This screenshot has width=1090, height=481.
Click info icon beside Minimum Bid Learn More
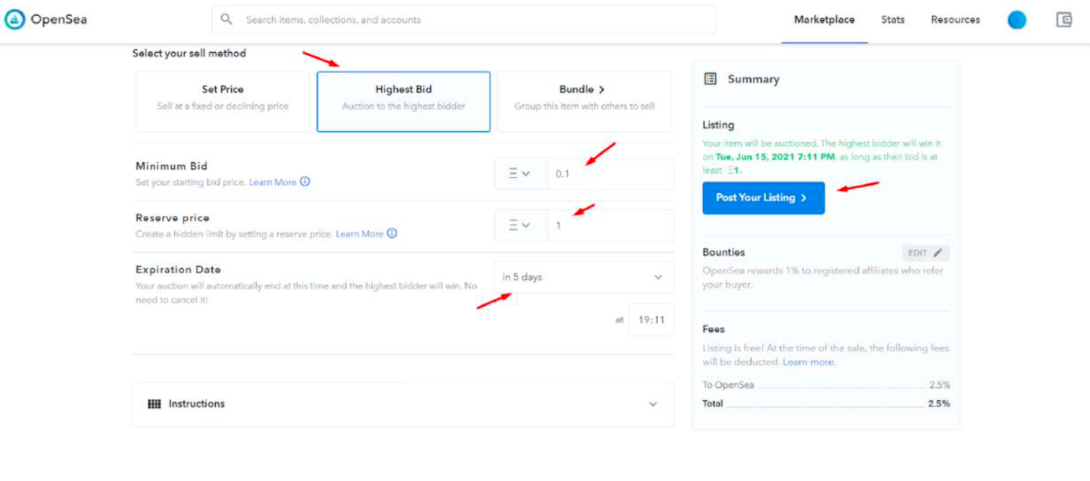[x=305, y=182]
